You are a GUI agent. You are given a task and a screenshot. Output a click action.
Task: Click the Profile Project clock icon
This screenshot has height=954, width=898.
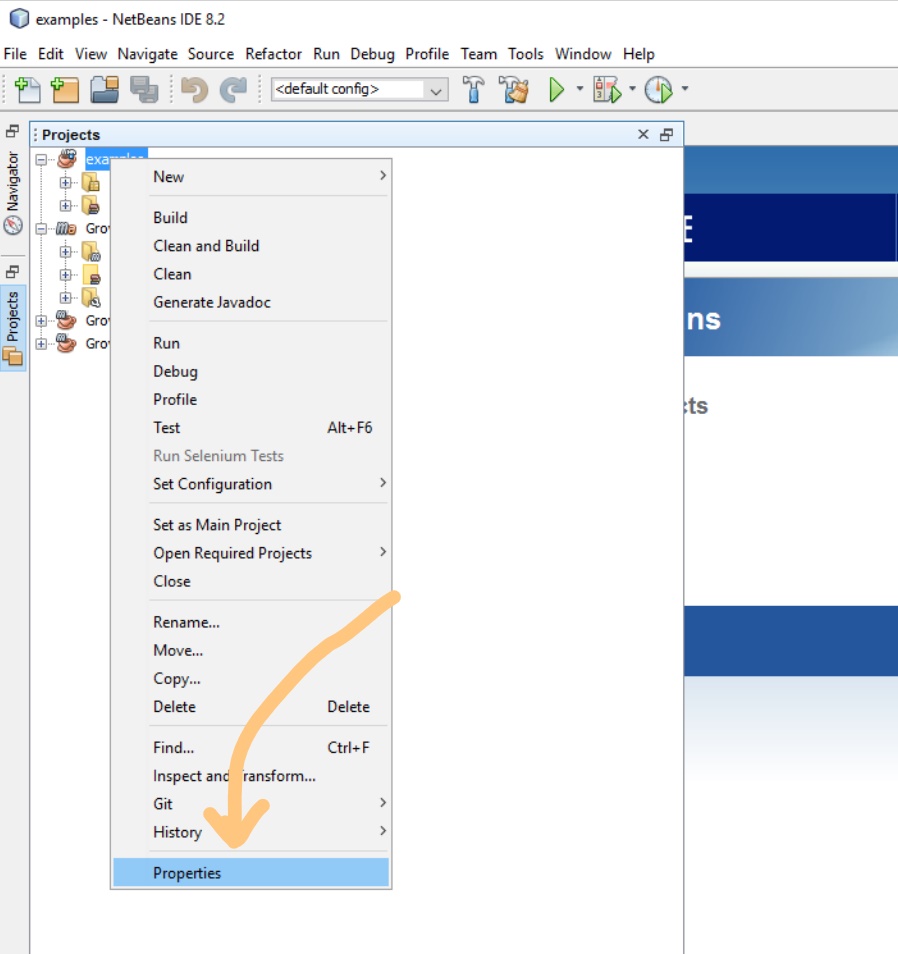click(658, 90)
